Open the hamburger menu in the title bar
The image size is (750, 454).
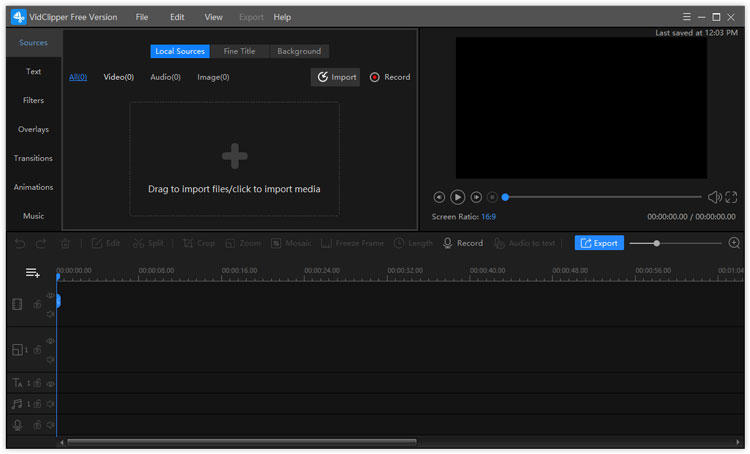pyautogui.click(x=686, y=17)
